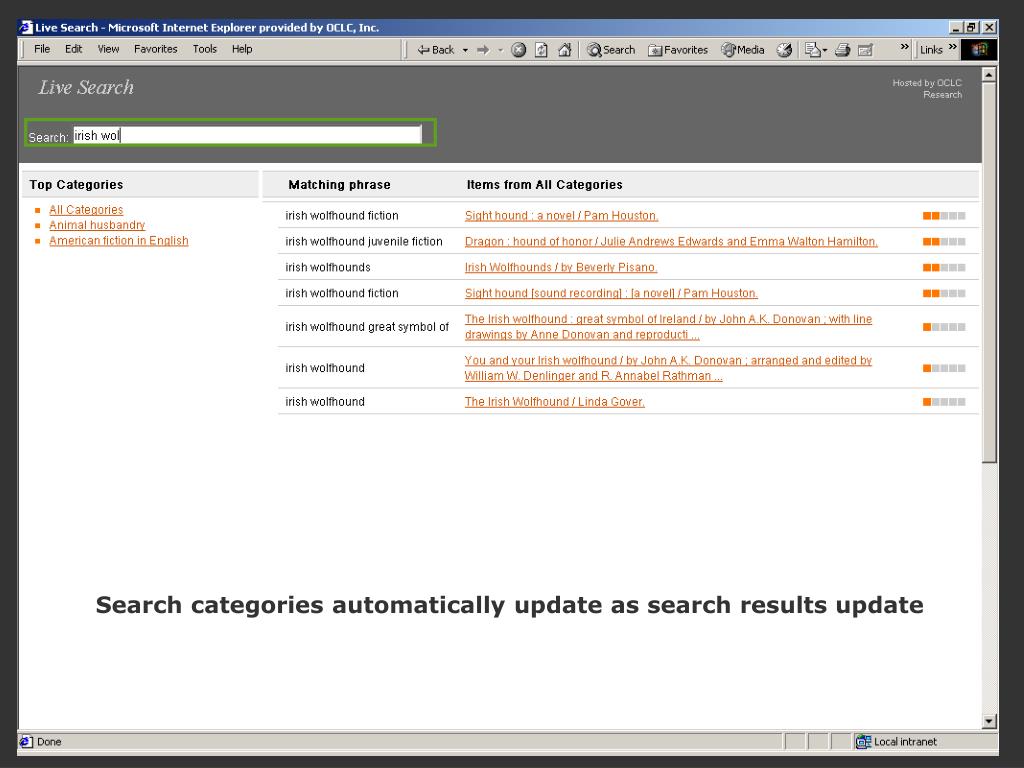Open Sight hound : a novel link

[x=562, y=216]
